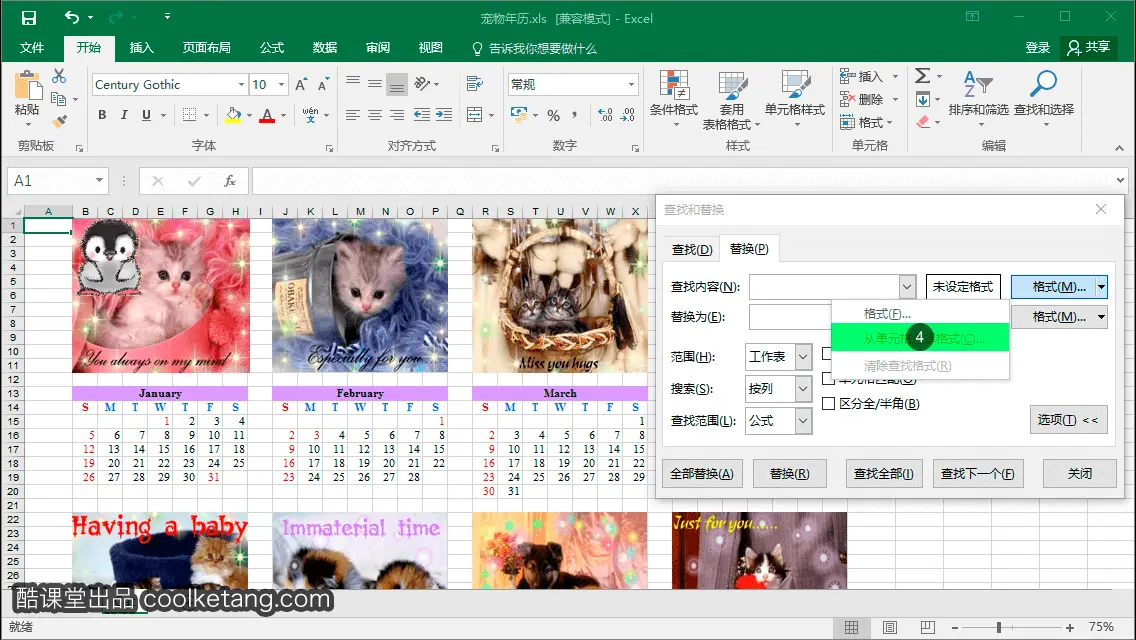Click the formula bar input area
The width and height of the screenshot is (1136, 640).
[x=682, y=180]
